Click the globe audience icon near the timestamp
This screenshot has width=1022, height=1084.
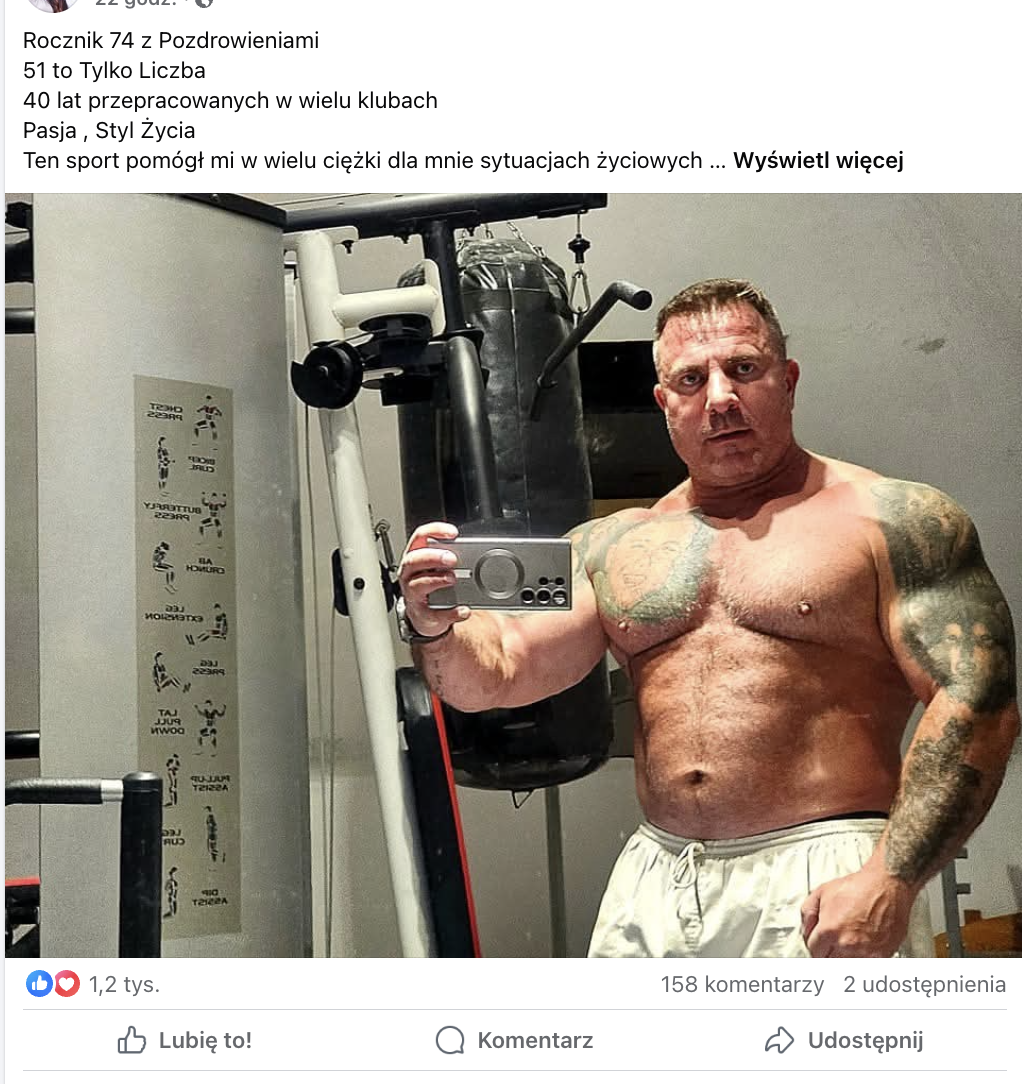(203, 3)
